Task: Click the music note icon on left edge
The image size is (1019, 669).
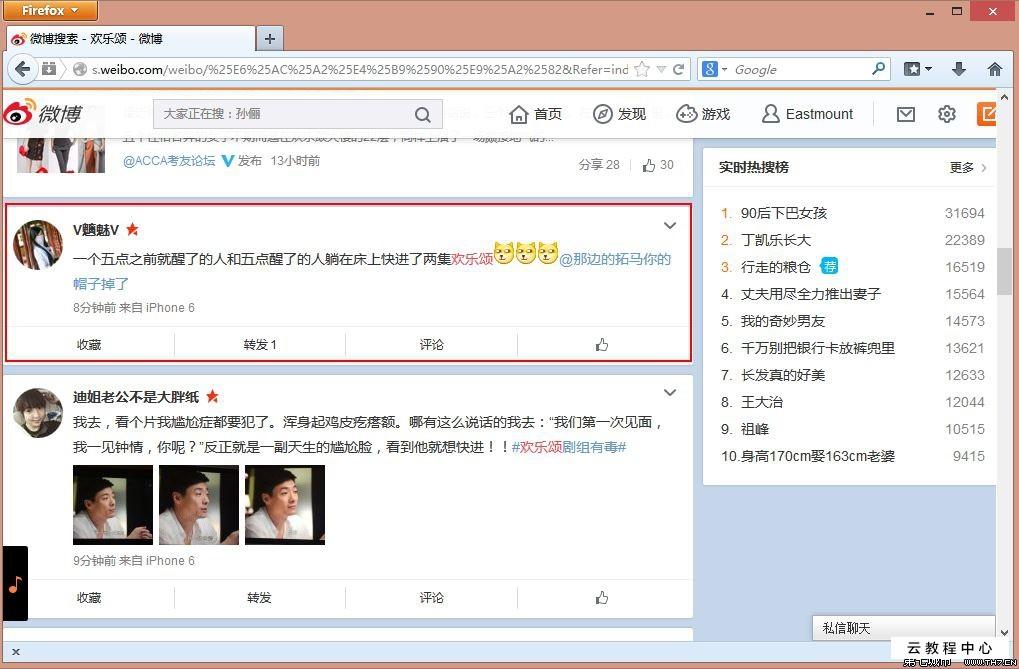Action: [x=14, y=584]
